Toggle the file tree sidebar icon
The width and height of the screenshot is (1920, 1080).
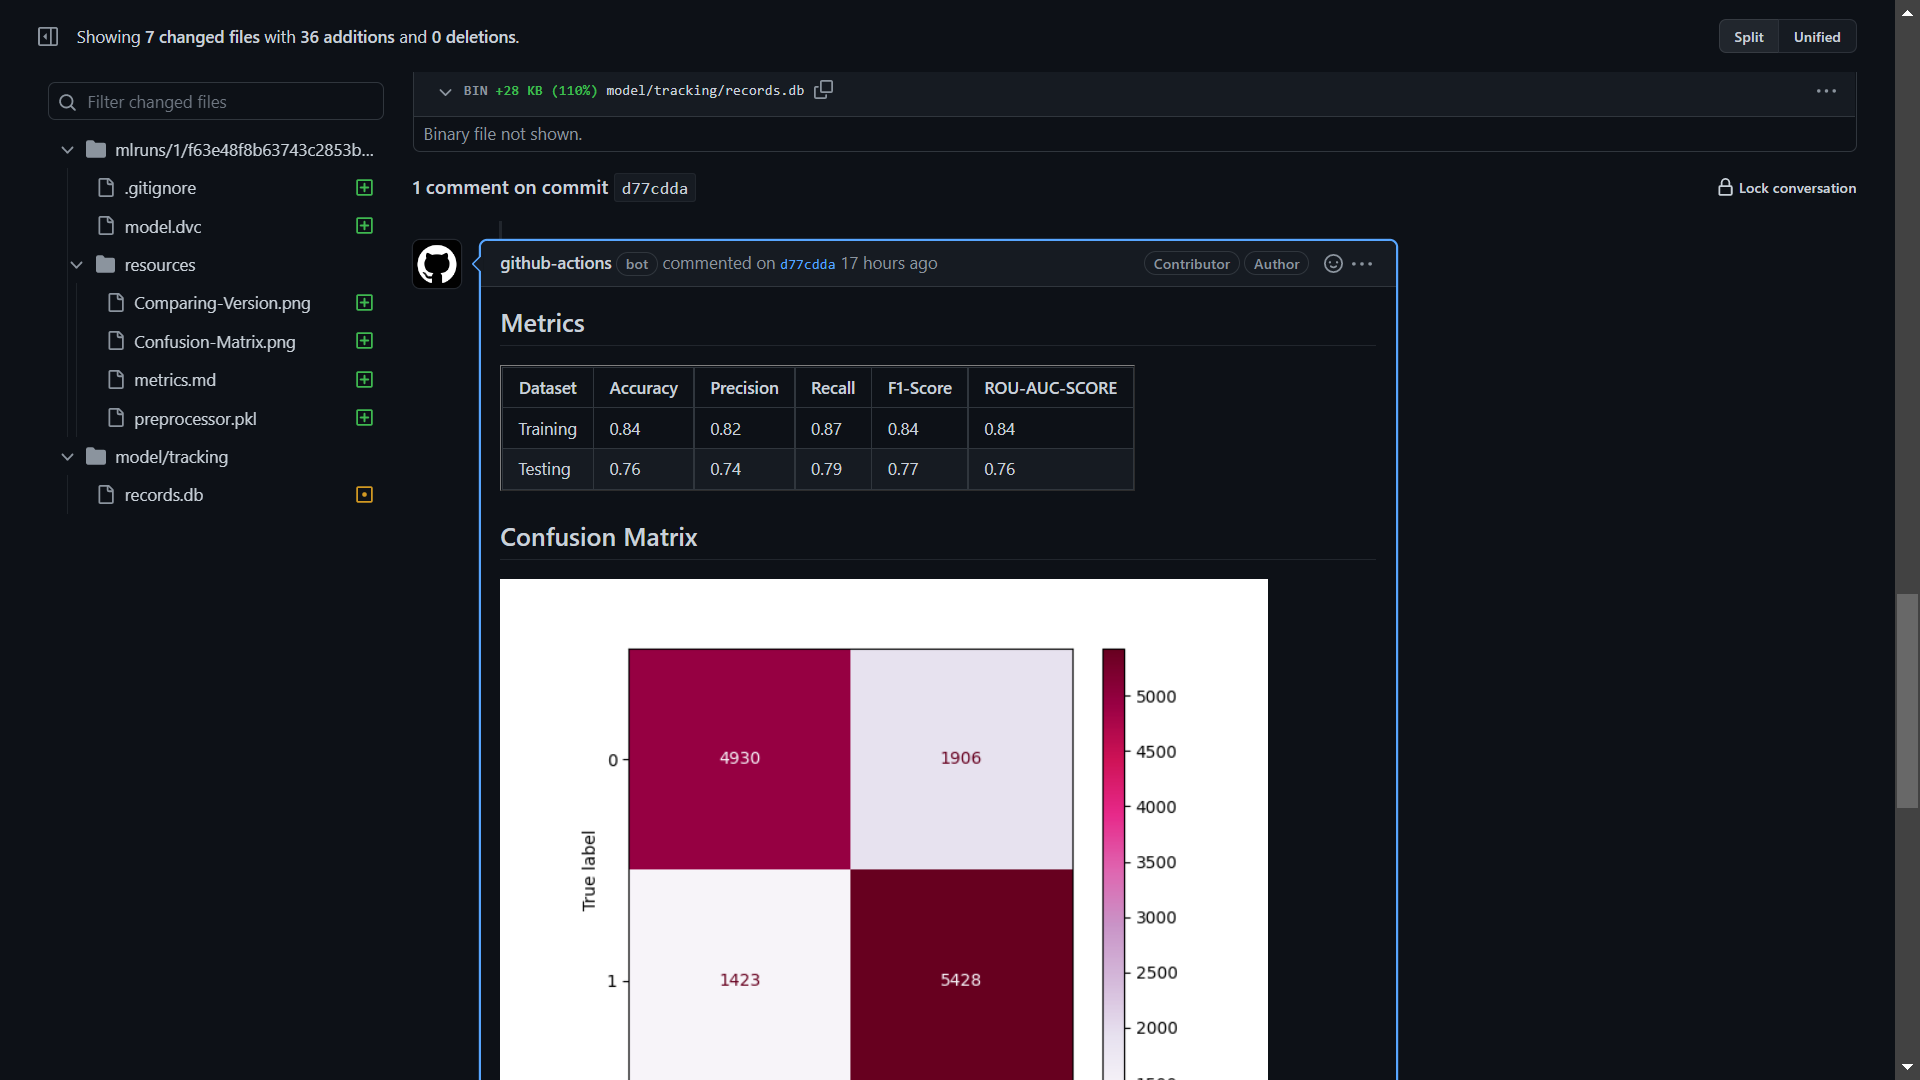(47, 37)
